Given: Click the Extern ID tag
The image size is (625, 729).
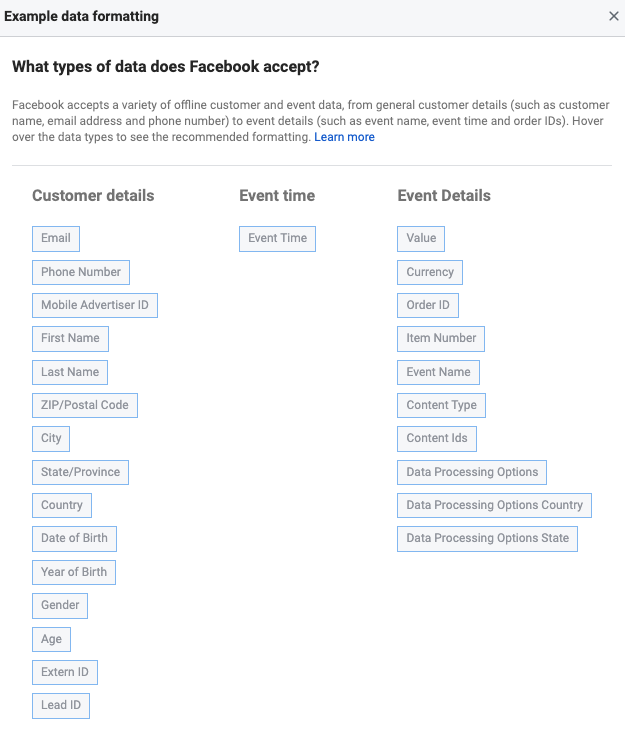Looking at the screenshot, I should point(65,672).
